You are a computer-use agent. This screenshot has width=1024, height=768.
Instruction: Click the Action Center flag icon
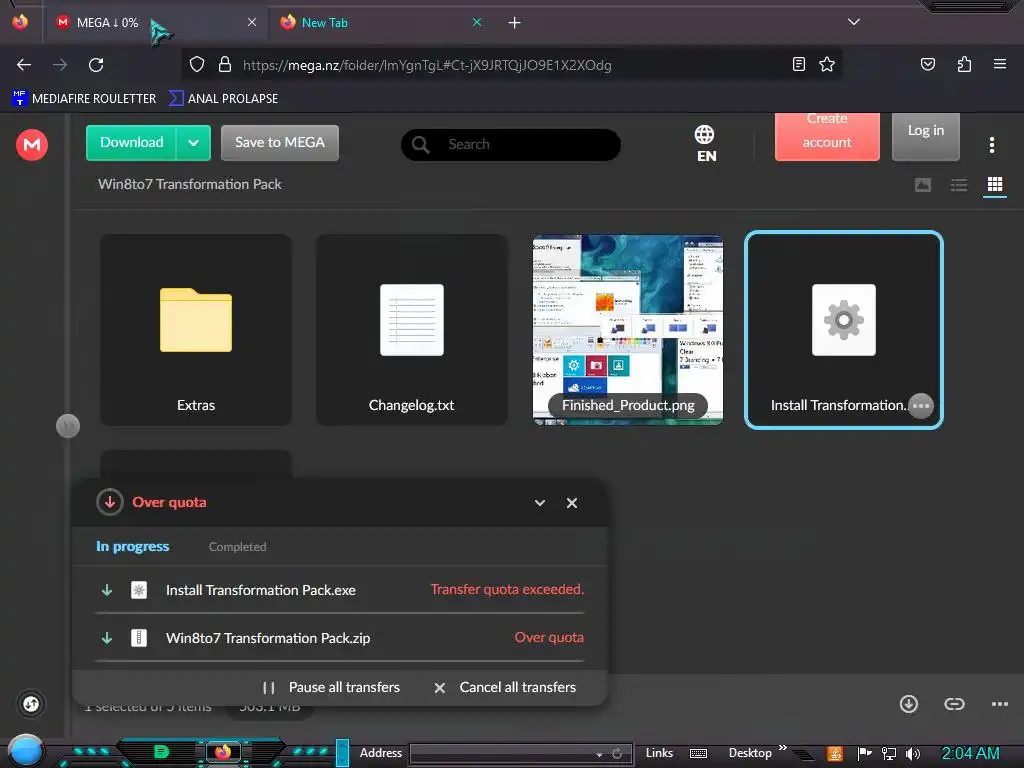(864, 754)
